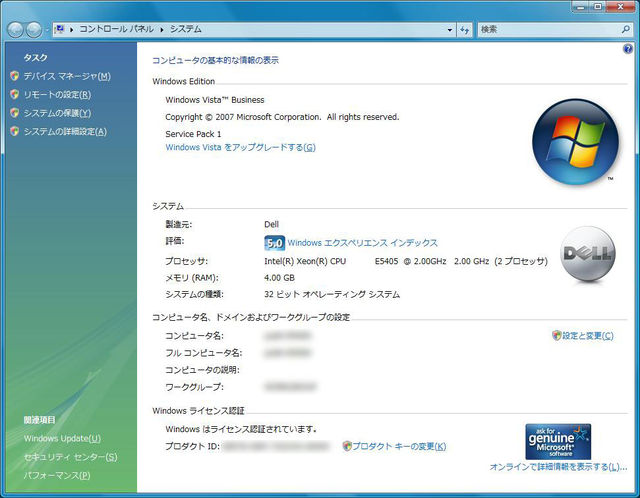
Task: Click the shield icon beside システムの保護
Action: point(15,113)
